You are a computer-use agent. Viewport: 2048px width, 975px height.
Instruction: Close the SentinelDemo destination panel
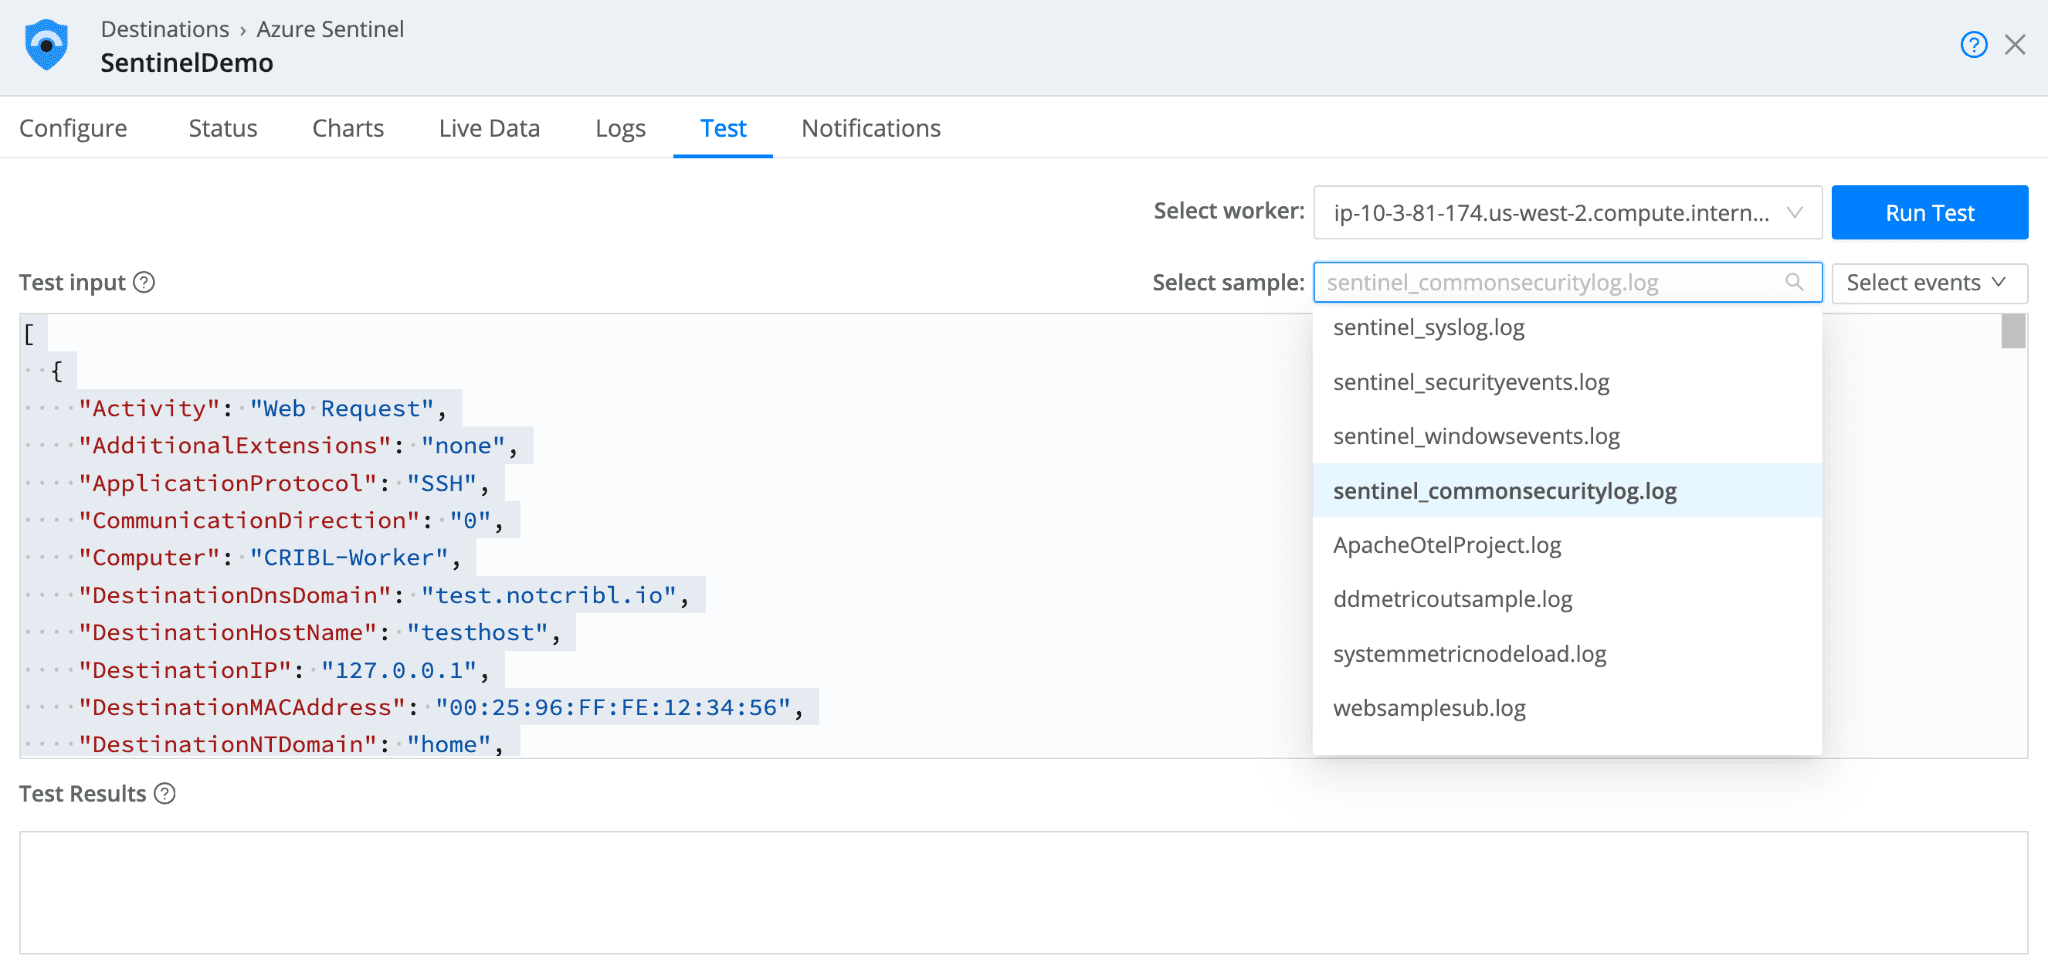point(2015,45)
